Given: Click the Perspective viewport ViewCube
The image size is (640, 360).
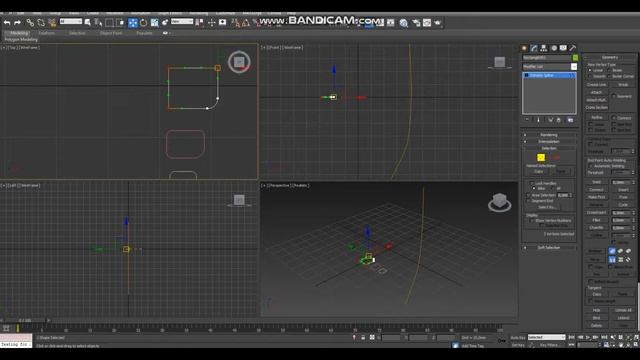Looking at the screenshot, I should [x=500, y=202].
